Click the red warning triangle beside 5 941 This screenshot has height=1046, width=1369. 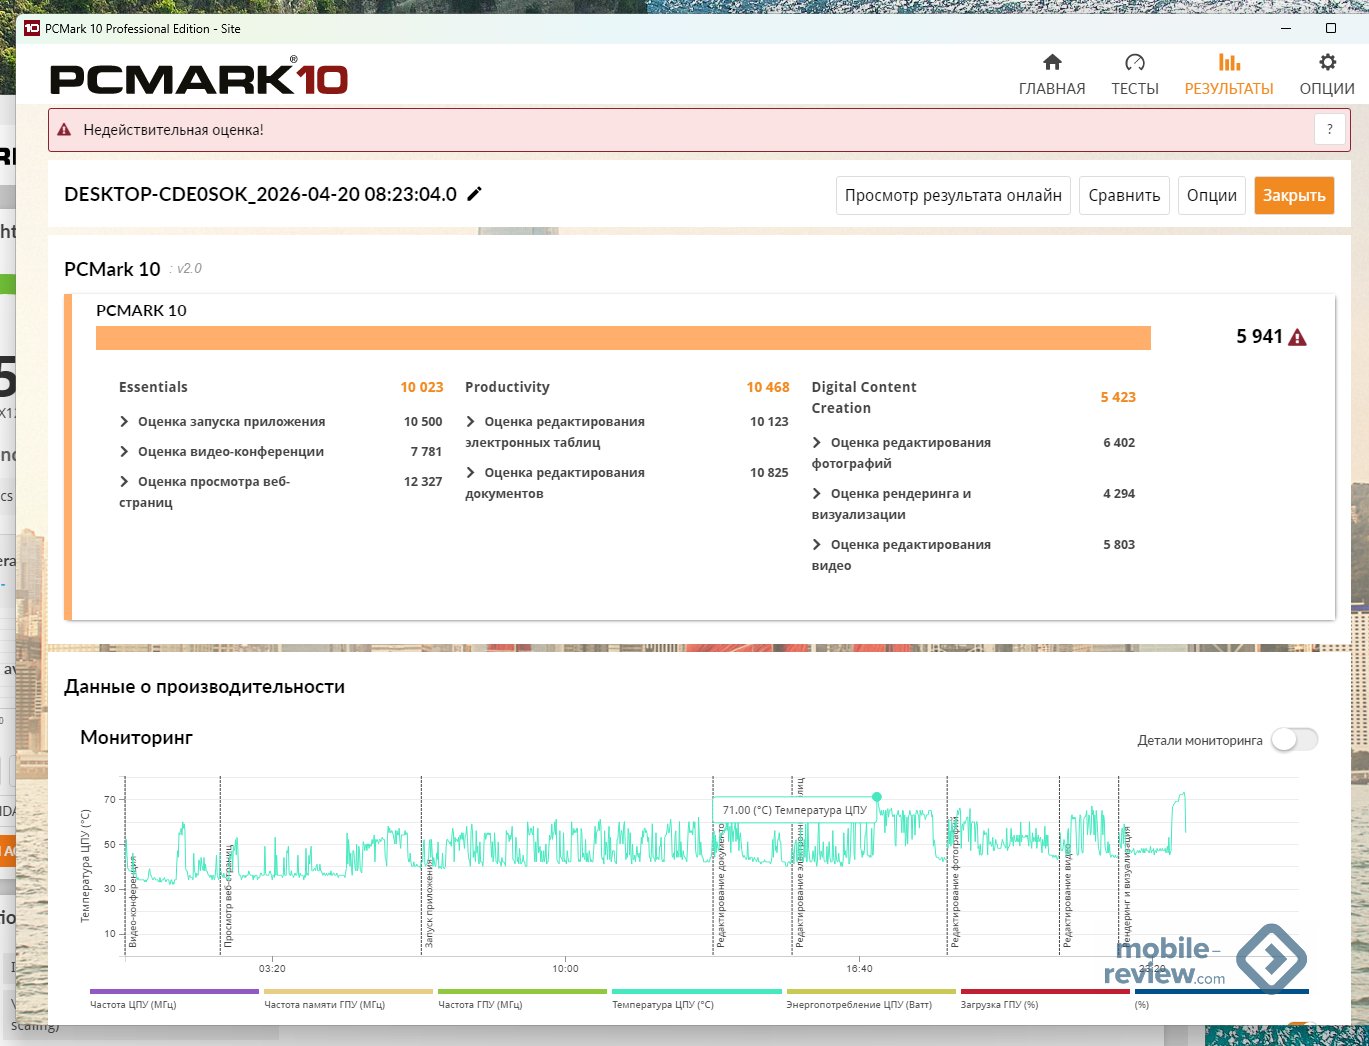(1298, 338)
